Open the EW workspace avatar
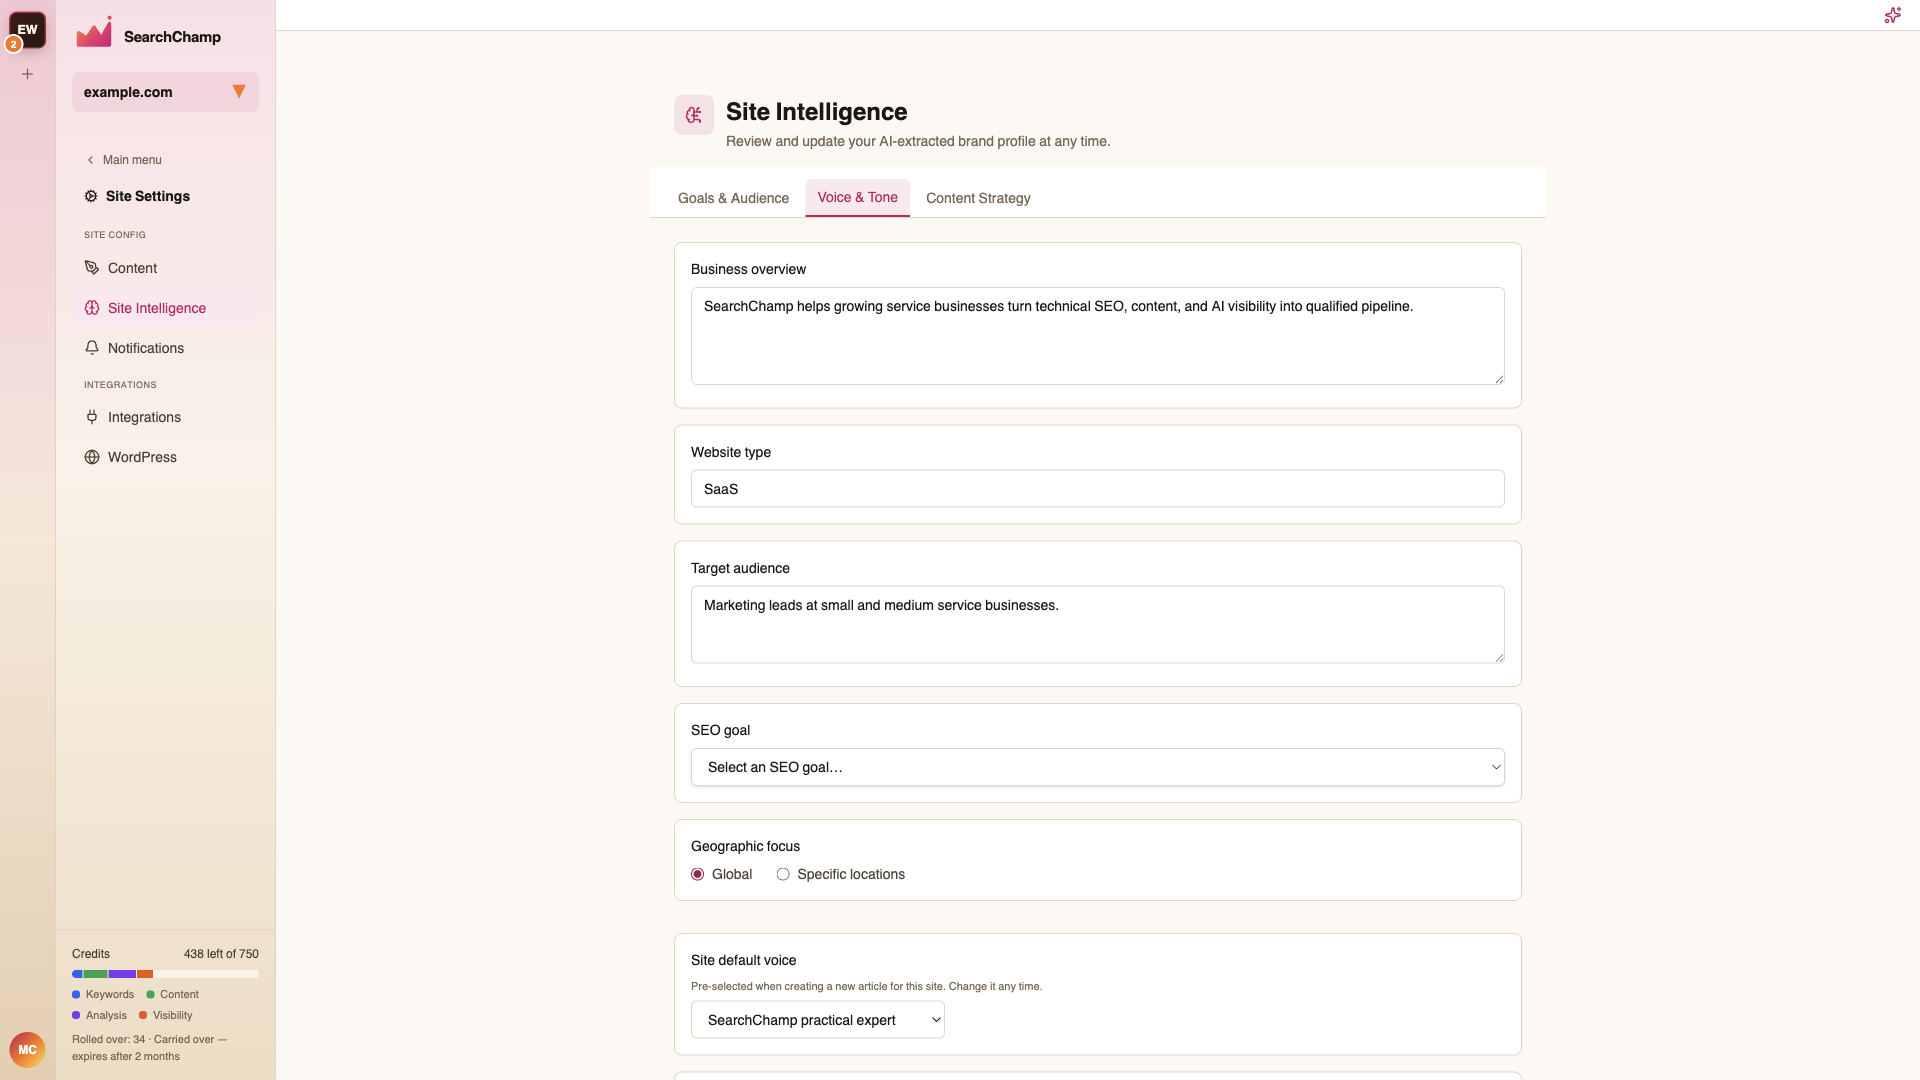This screenshot has width=1920, height=1080. pos(28,29)
